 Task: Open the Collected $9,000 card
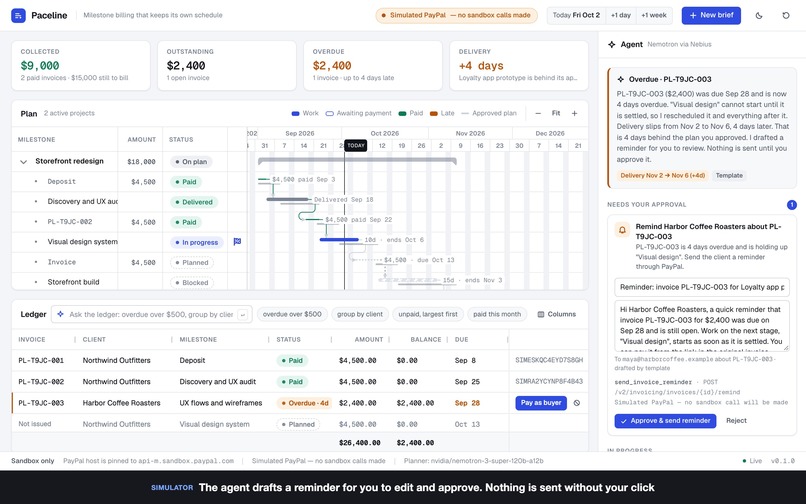click(81, 66)
